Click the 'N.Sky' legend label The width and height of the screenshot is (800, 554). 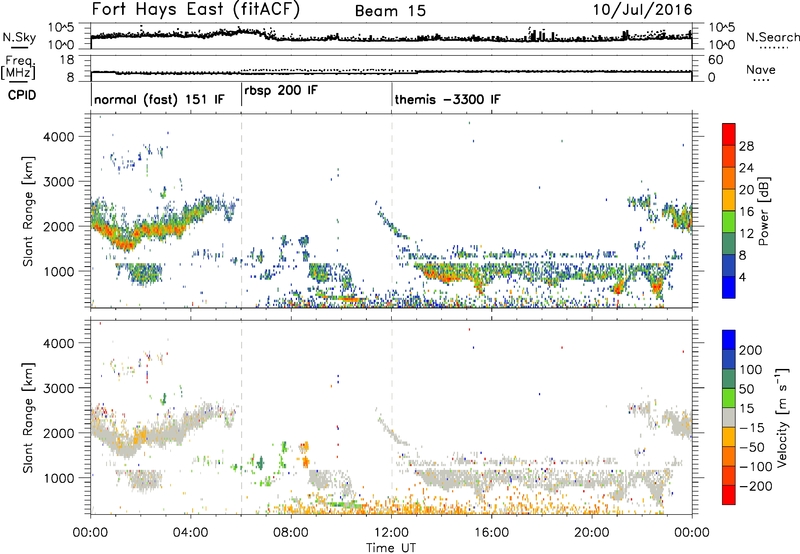(19, 37)
